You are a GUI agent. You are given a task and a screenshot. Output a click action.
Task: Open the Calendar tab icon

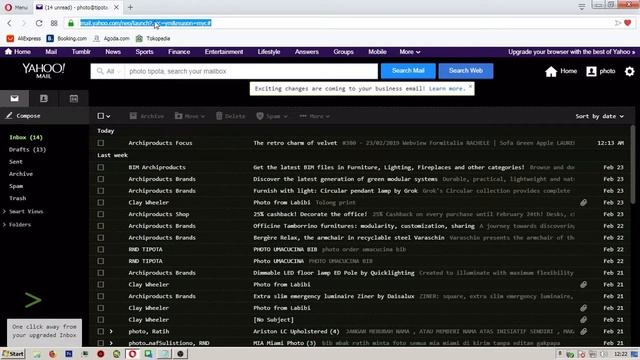73,98
